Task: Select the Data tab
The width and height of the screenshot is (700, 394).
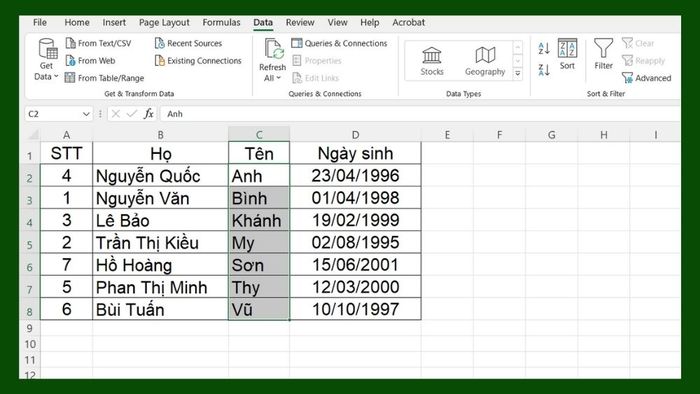Action: coord(263,22)
